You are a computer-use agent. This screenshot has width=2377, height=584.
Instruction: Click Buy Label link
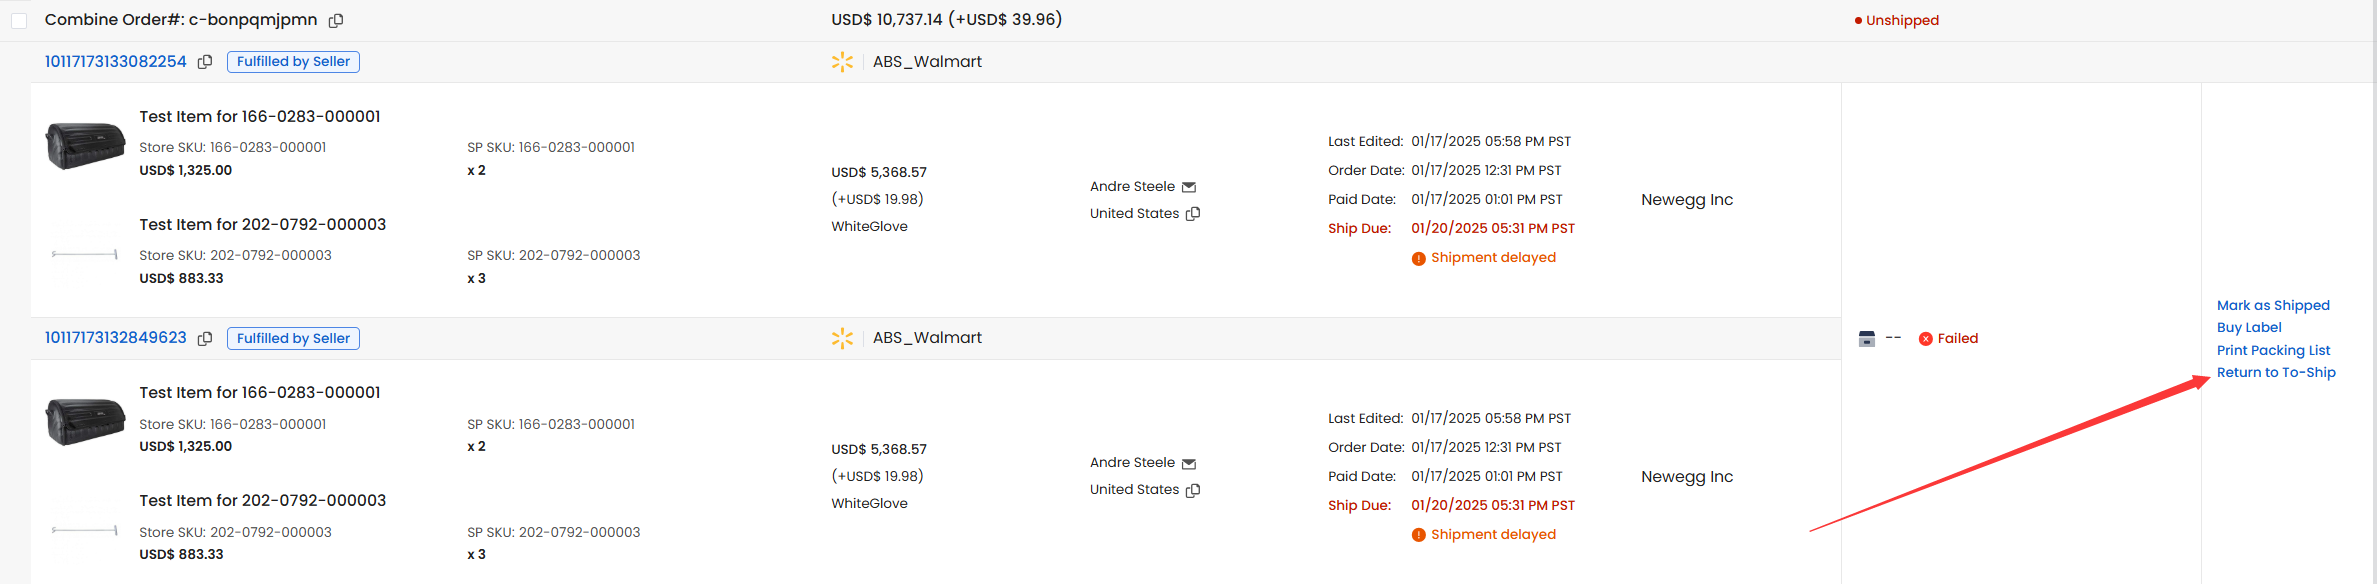click(2249, 327)
